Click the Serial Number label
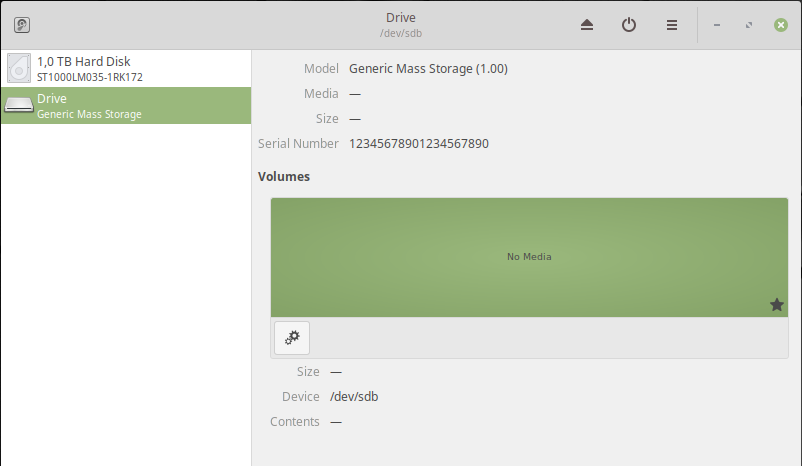802x466 pixels. click(298, 144)
